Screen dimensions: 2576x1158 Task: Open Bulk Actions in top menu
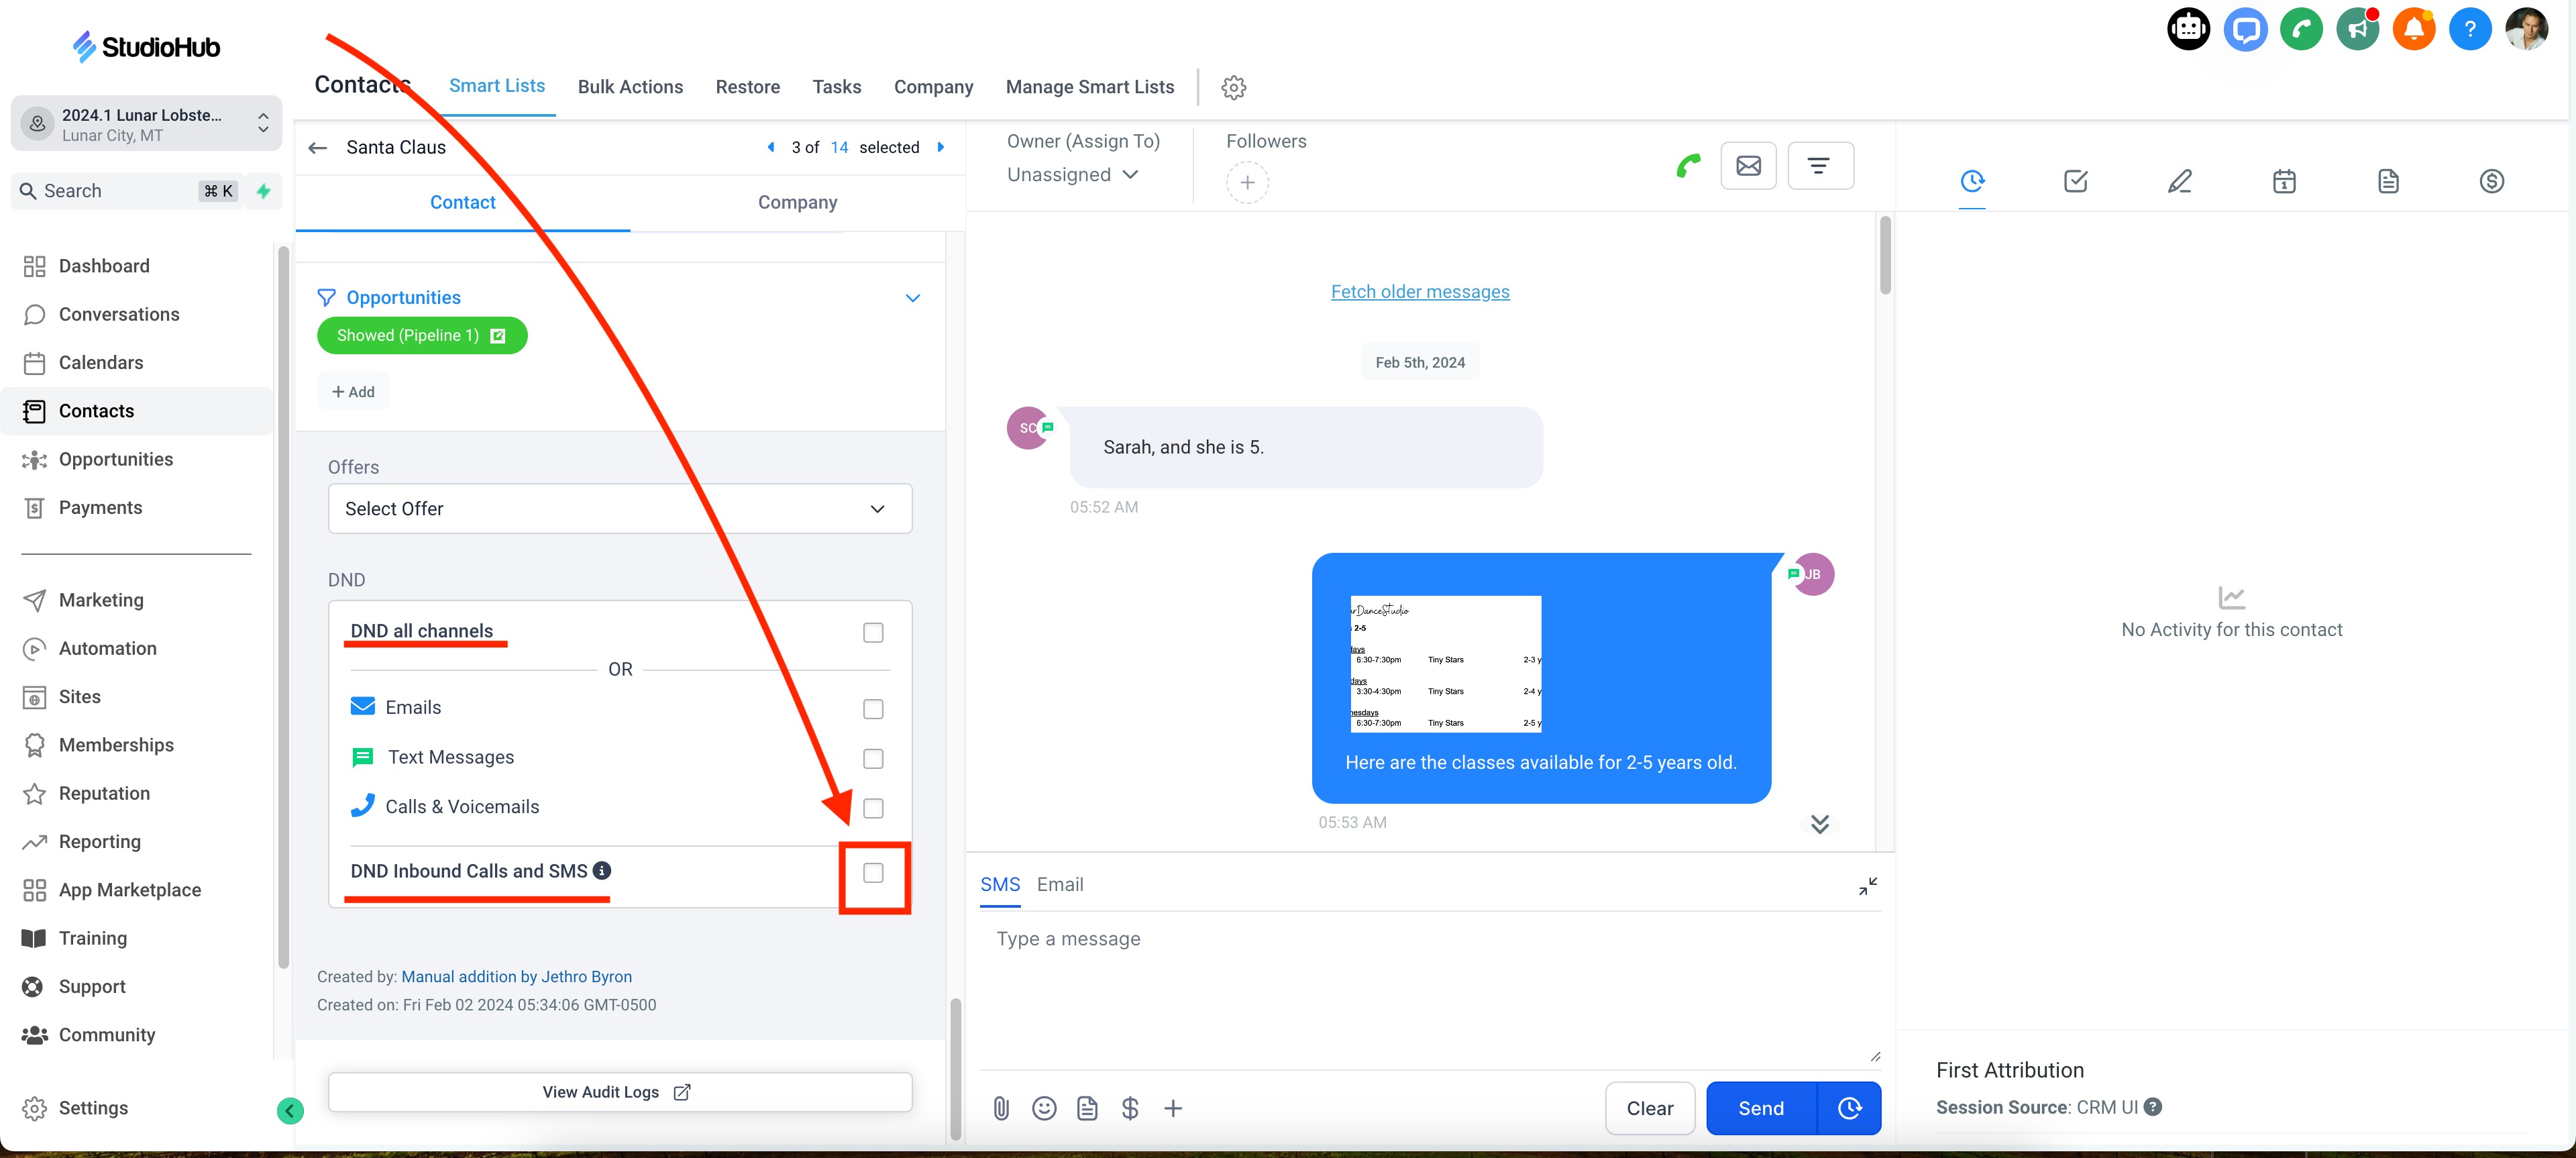point(630,87)
